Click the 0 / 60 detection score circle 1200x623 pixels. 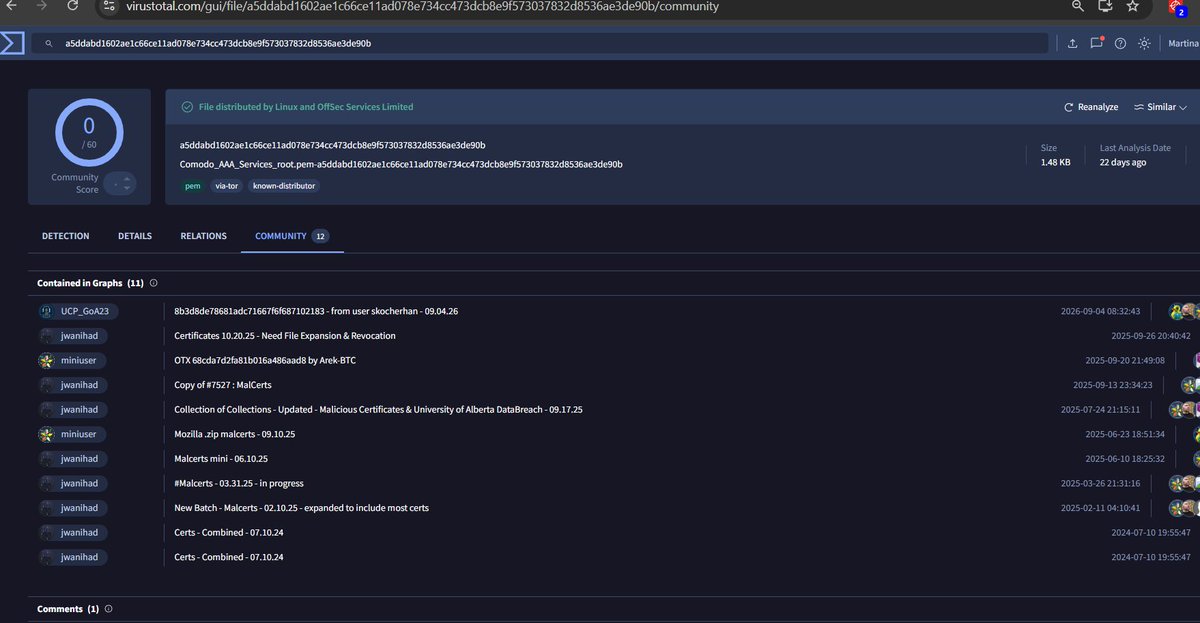[x=89, y=132]
